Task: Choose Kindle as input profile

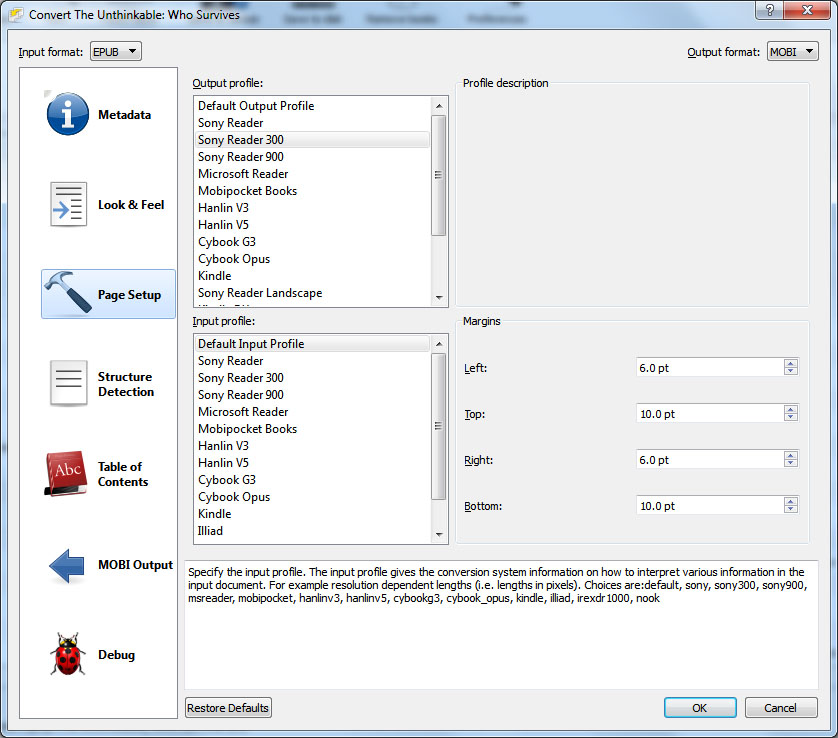Action: 312,514
